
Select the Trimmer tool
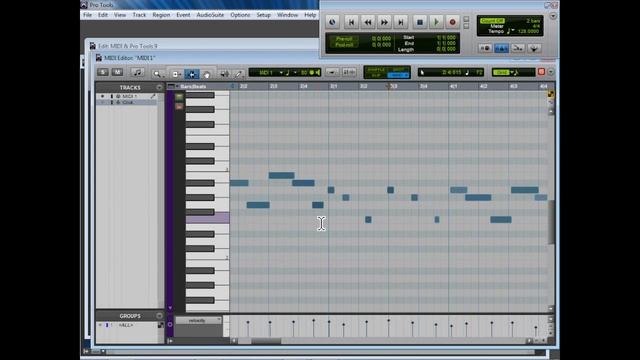point(176,74)
